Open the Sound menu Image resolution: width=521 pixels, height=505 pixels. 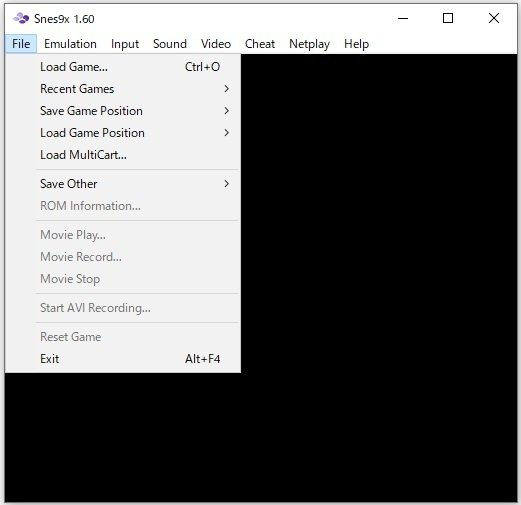170,44
